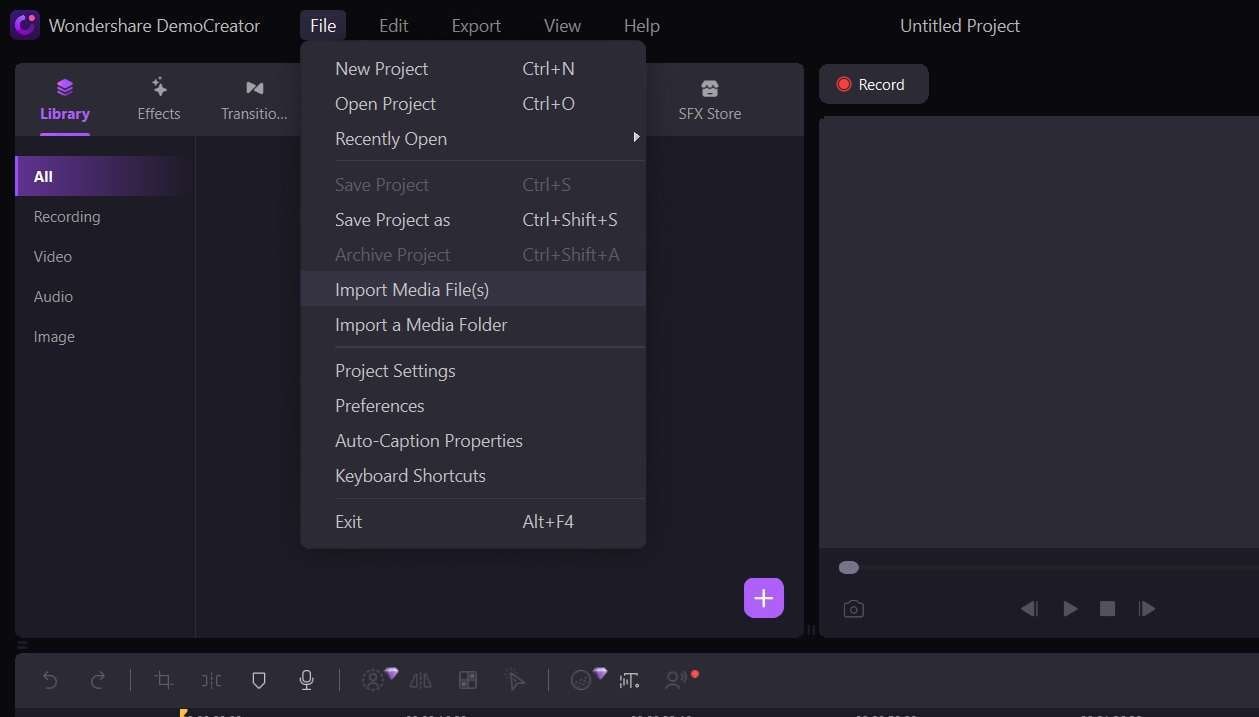Click the Split clip icon

pyautogui.click(x=211, y=681)
